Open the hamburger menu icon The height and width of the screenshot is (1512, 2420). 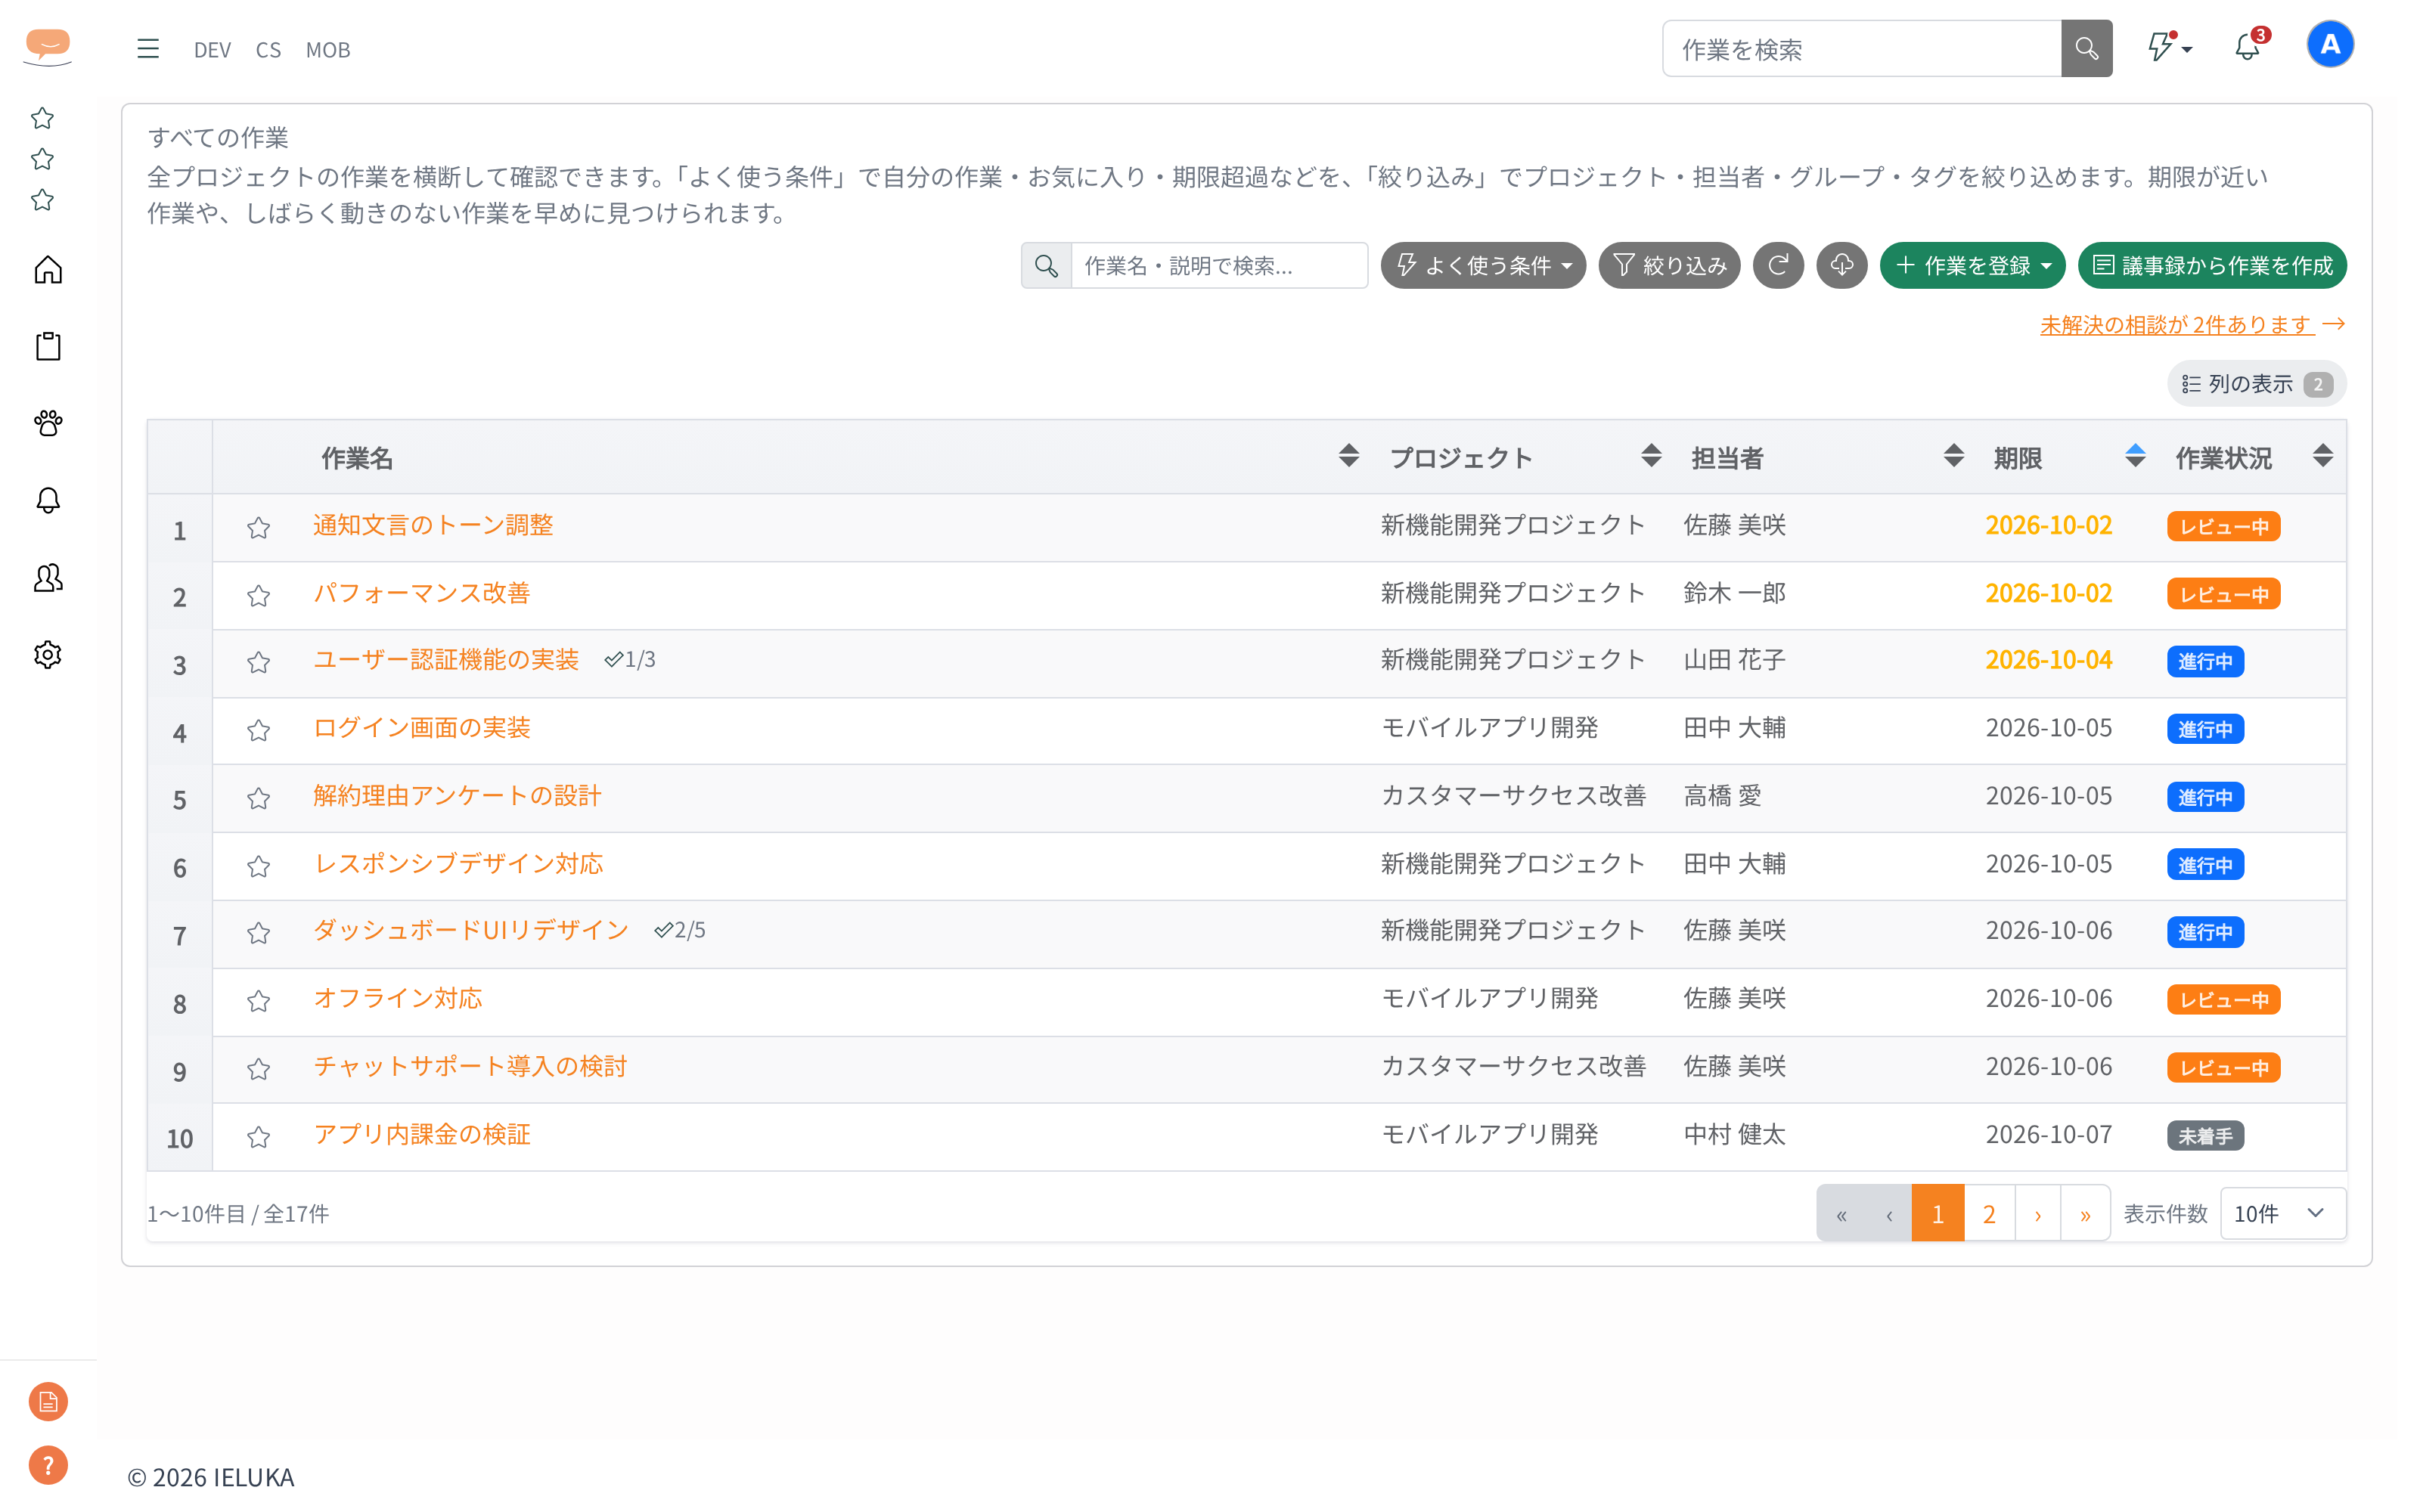[x=148, y=48]
